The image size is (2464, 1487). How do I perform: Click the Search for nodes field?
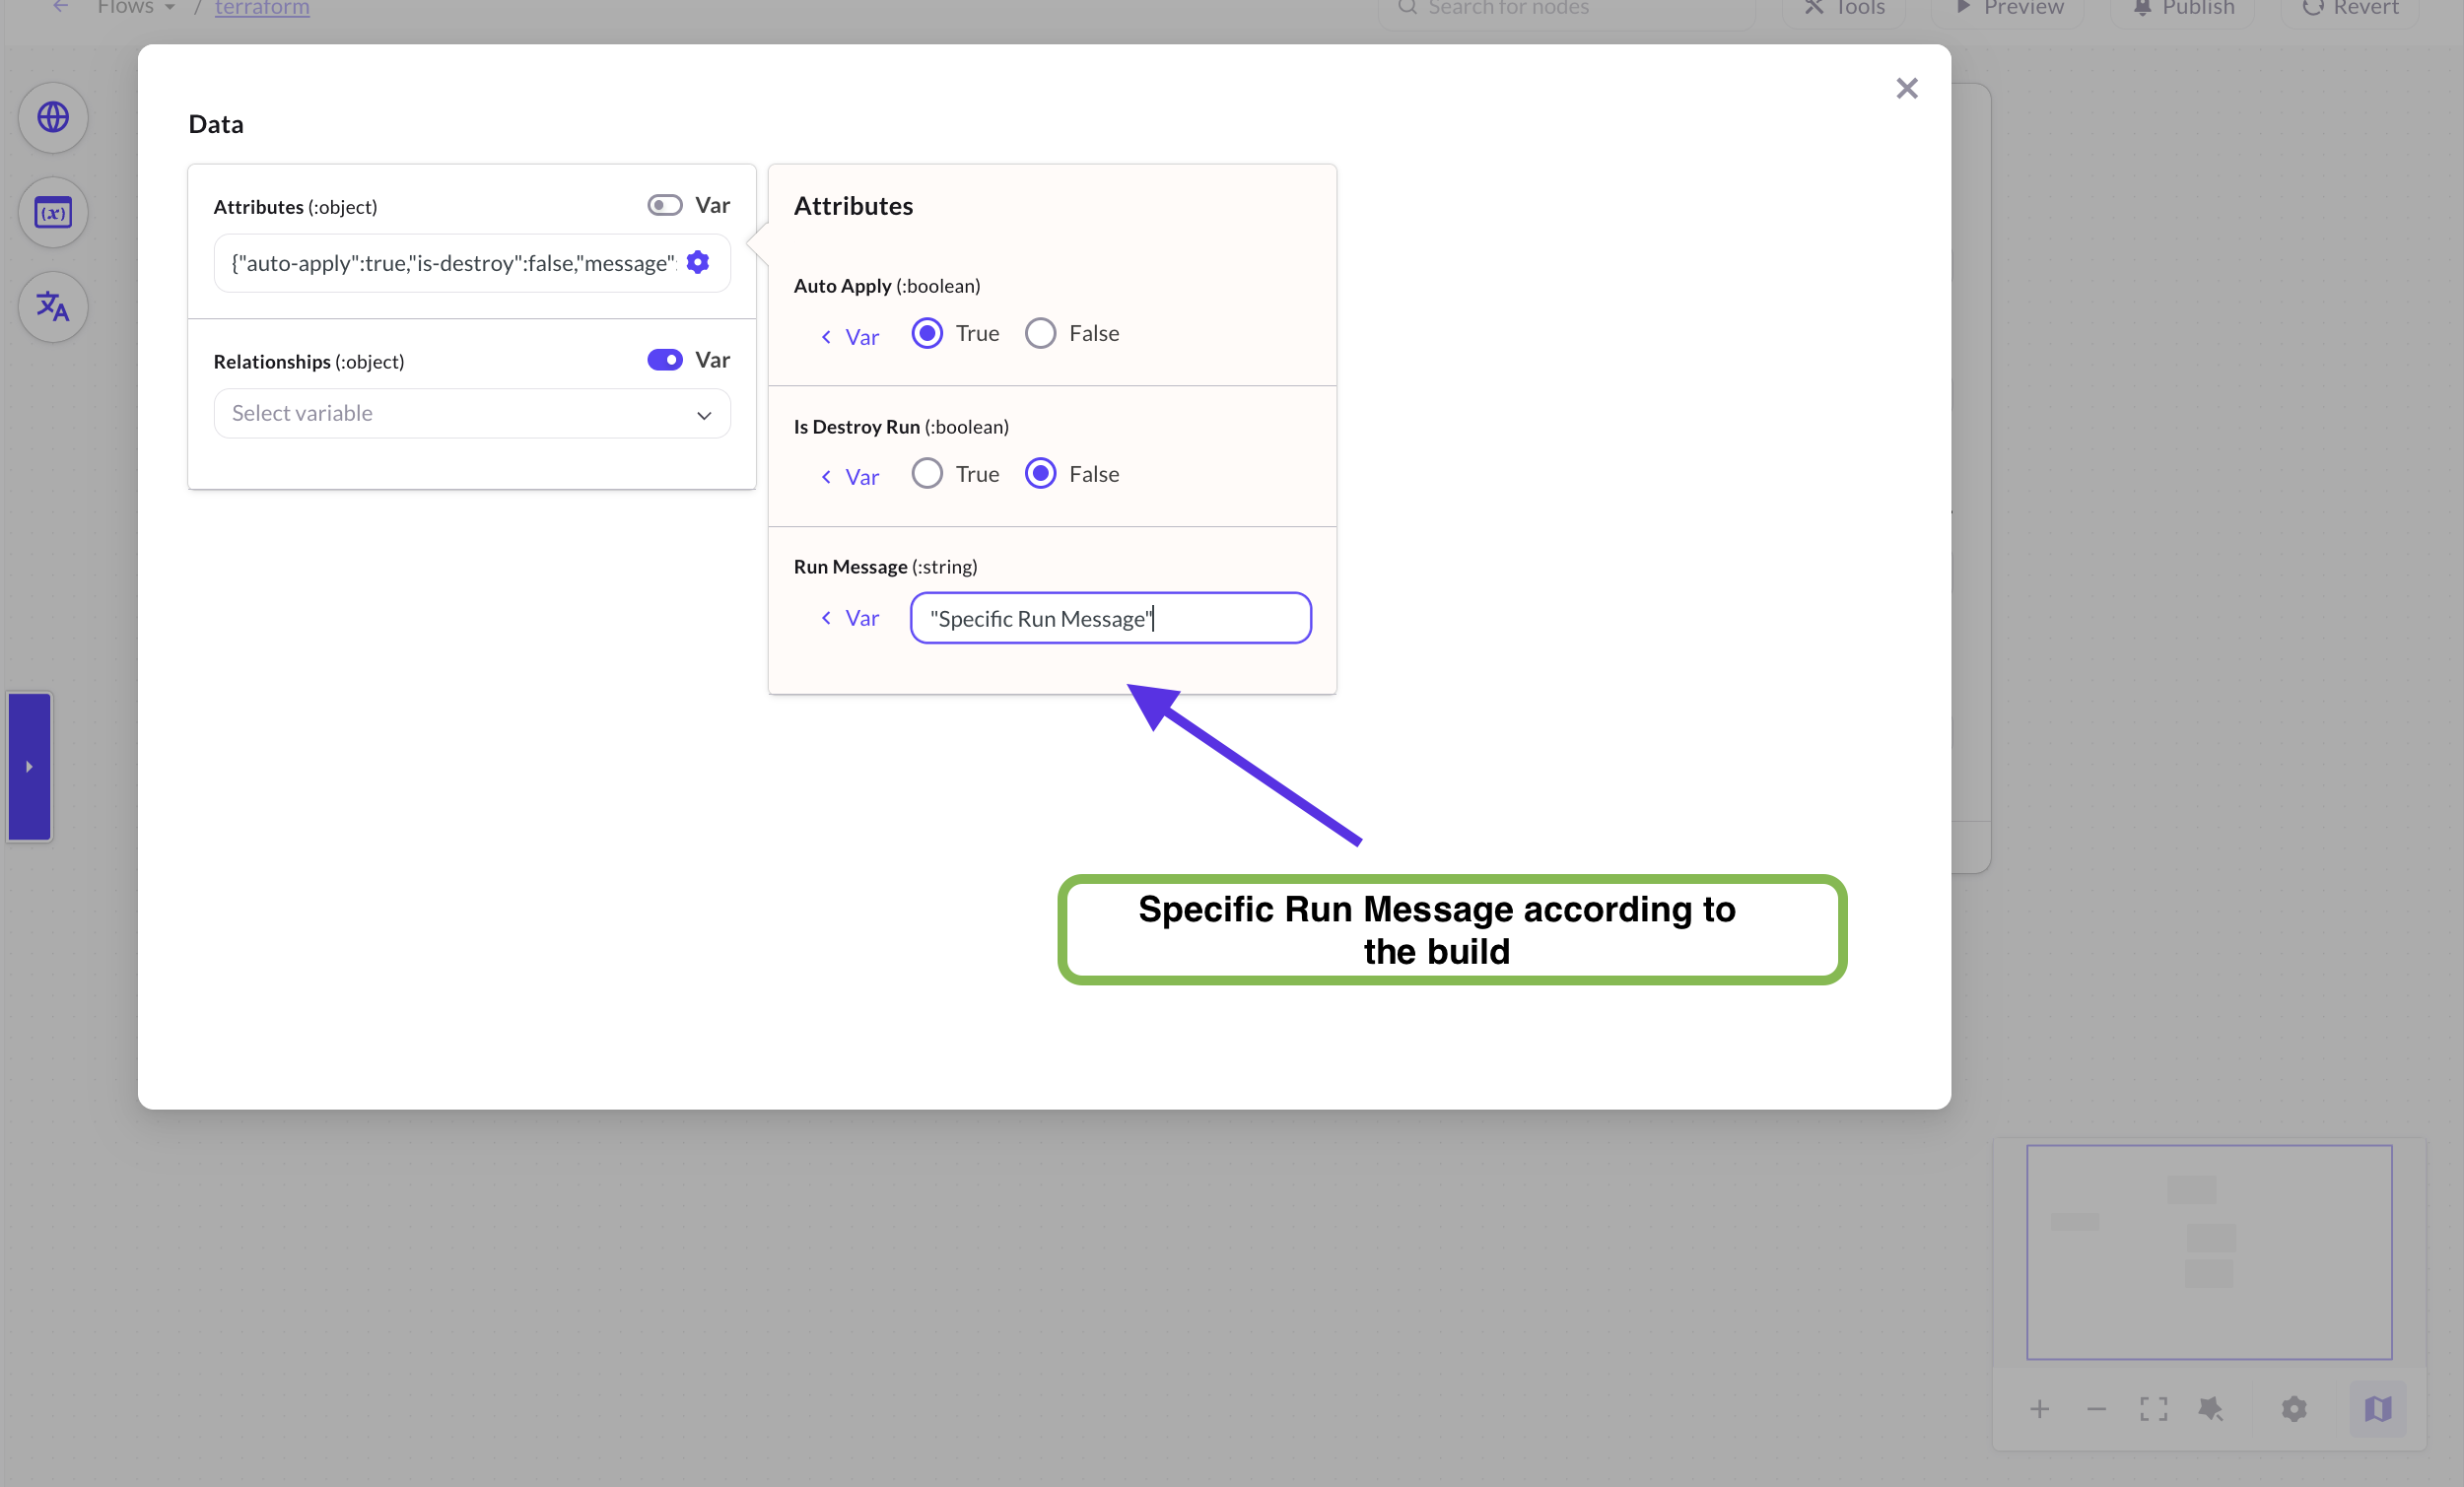point(1566,9)
